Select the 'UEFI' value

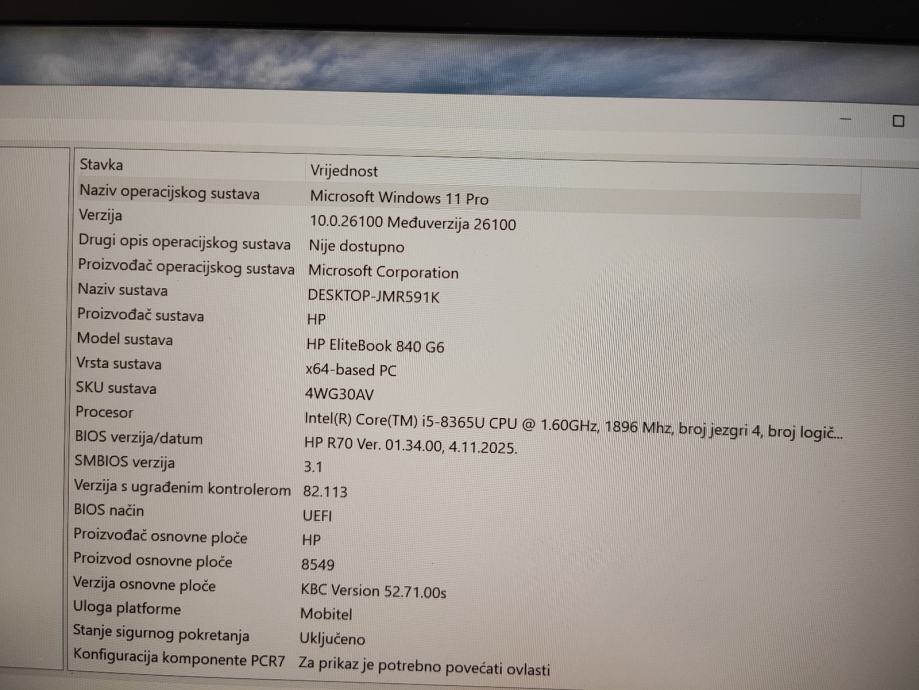coord(317,516)
